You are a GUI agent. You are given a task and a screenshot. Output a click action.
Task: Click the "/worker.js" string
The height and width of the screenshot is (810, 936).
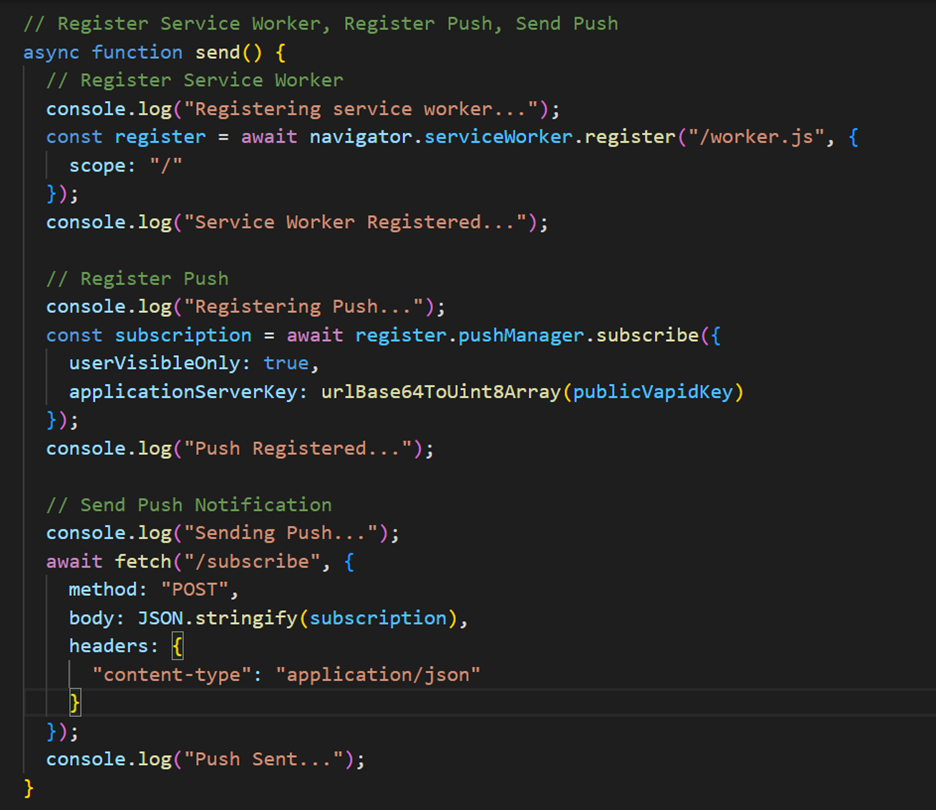point(756,137)
